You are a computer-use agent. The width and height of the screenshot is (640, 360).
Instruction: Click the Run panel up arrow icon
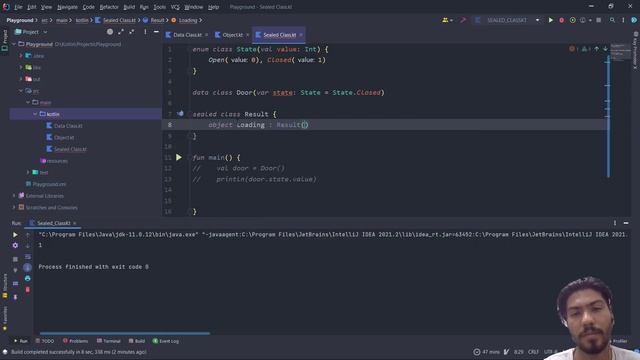click(x=28, y=235)
